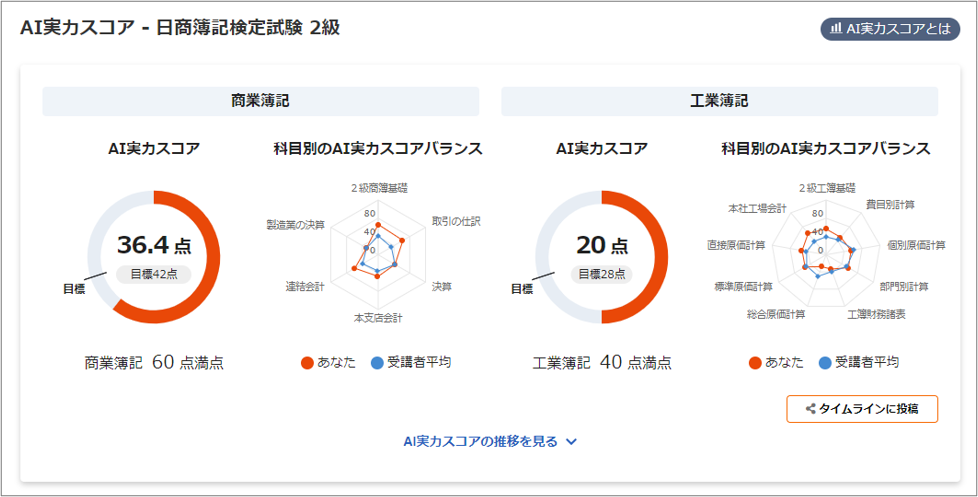Click the 個別原価計算 radar axis label
Viewport: 978px width, 497px height.
[916, 245]
